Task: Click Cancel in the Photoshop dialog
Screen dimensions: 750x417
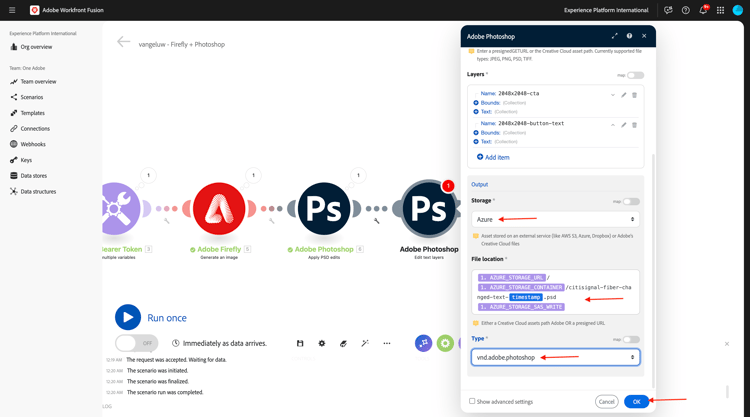Action: [607, 402]
